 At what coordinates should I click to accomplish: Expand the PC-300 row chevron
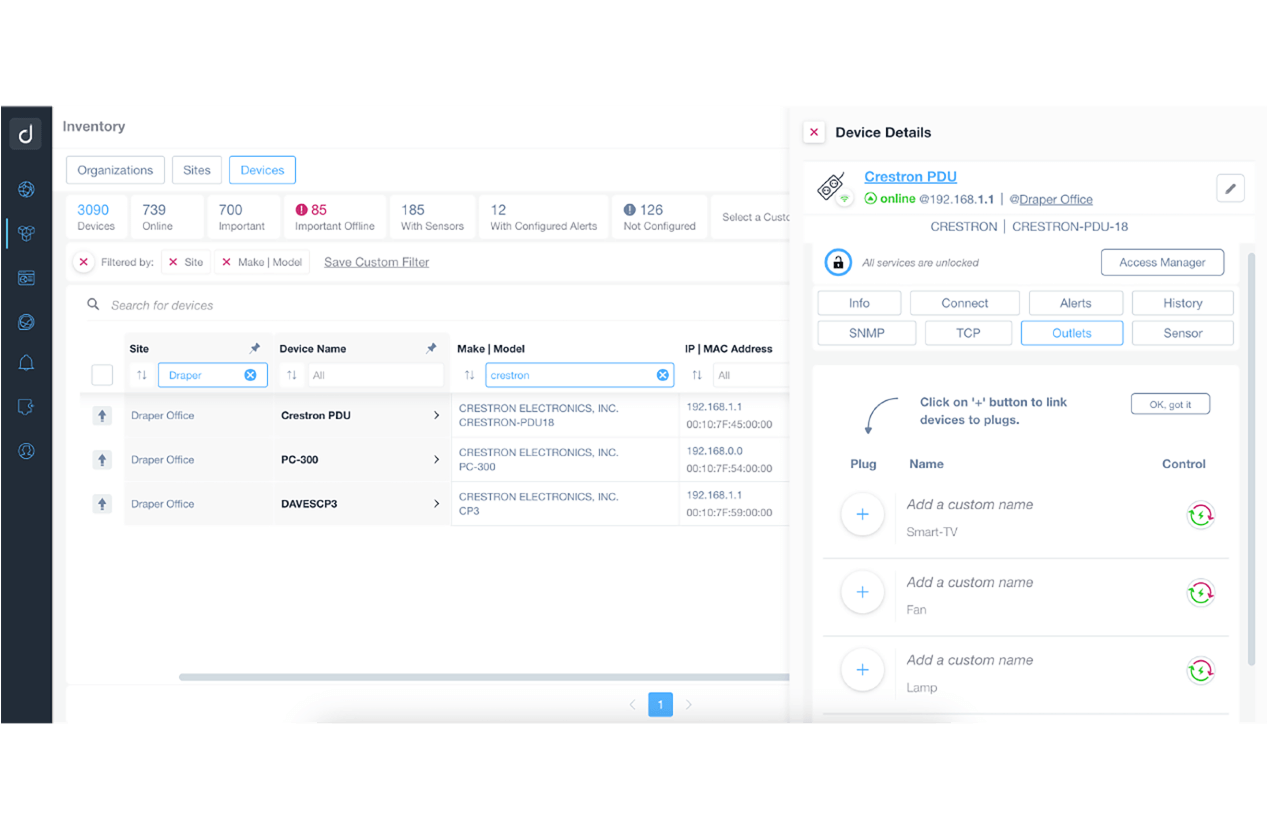[x=436, y=460]
